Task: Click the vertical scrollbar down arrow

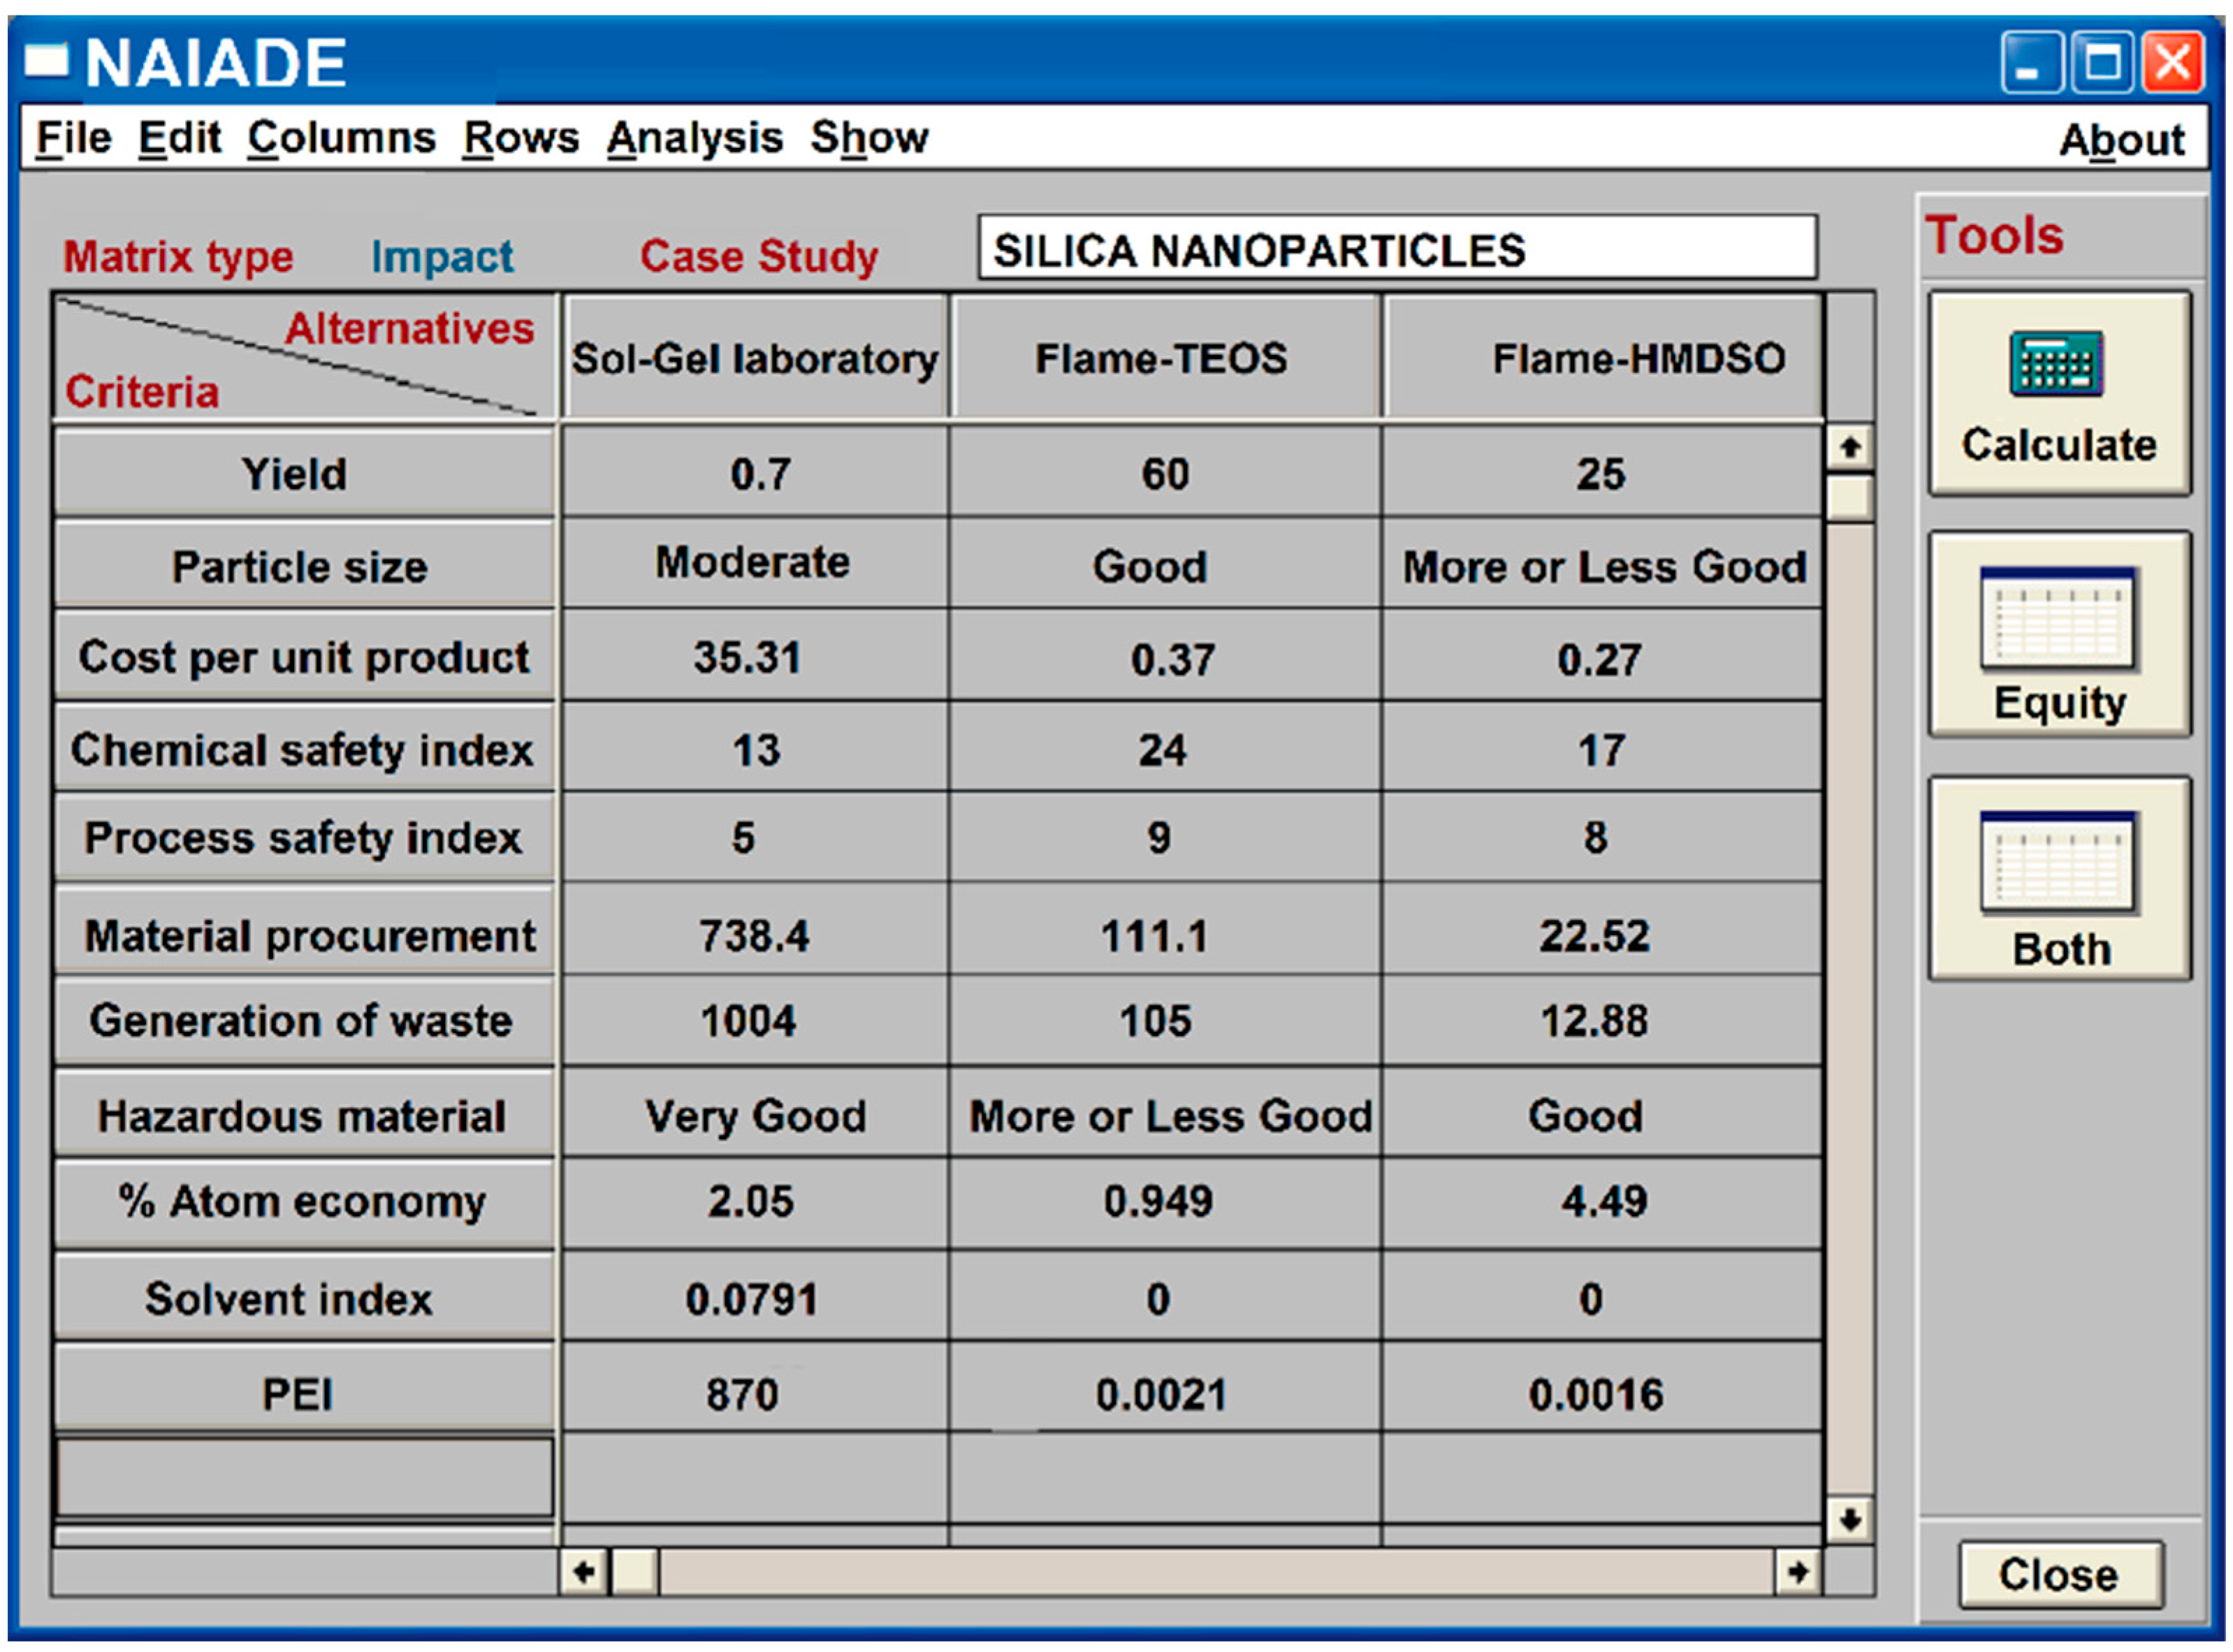Action: (x=1849, y=1520)
